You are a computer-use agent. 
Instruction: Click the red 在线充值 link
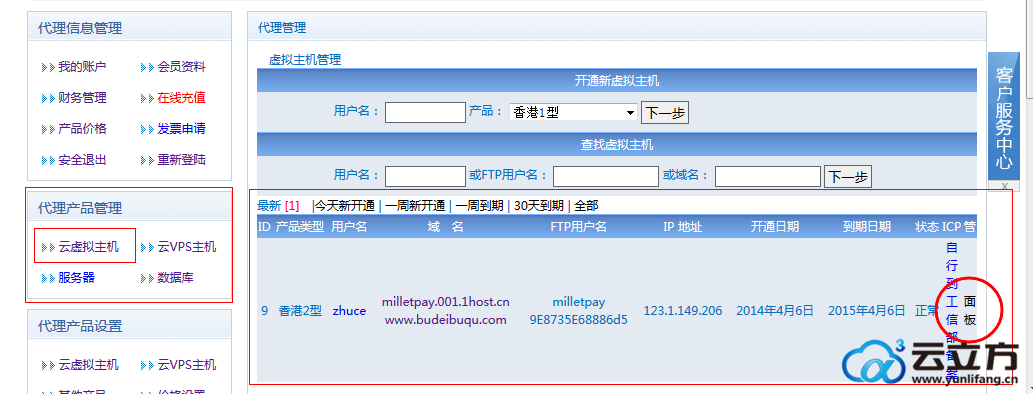(181, 98)
